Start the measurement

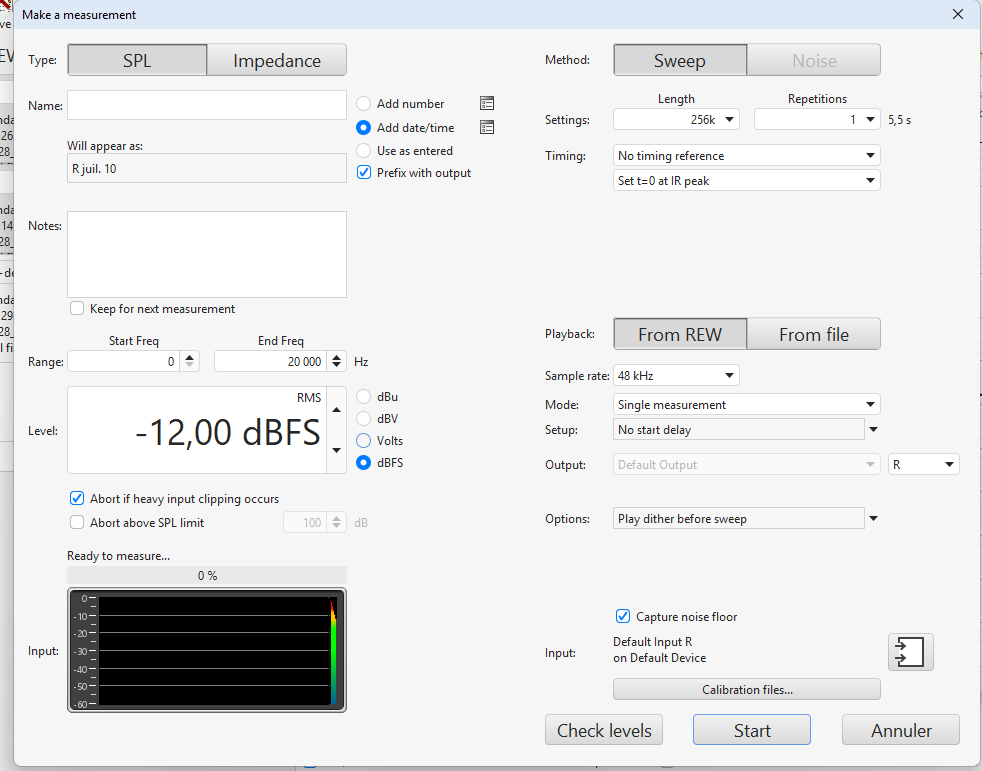pos(752,730)
